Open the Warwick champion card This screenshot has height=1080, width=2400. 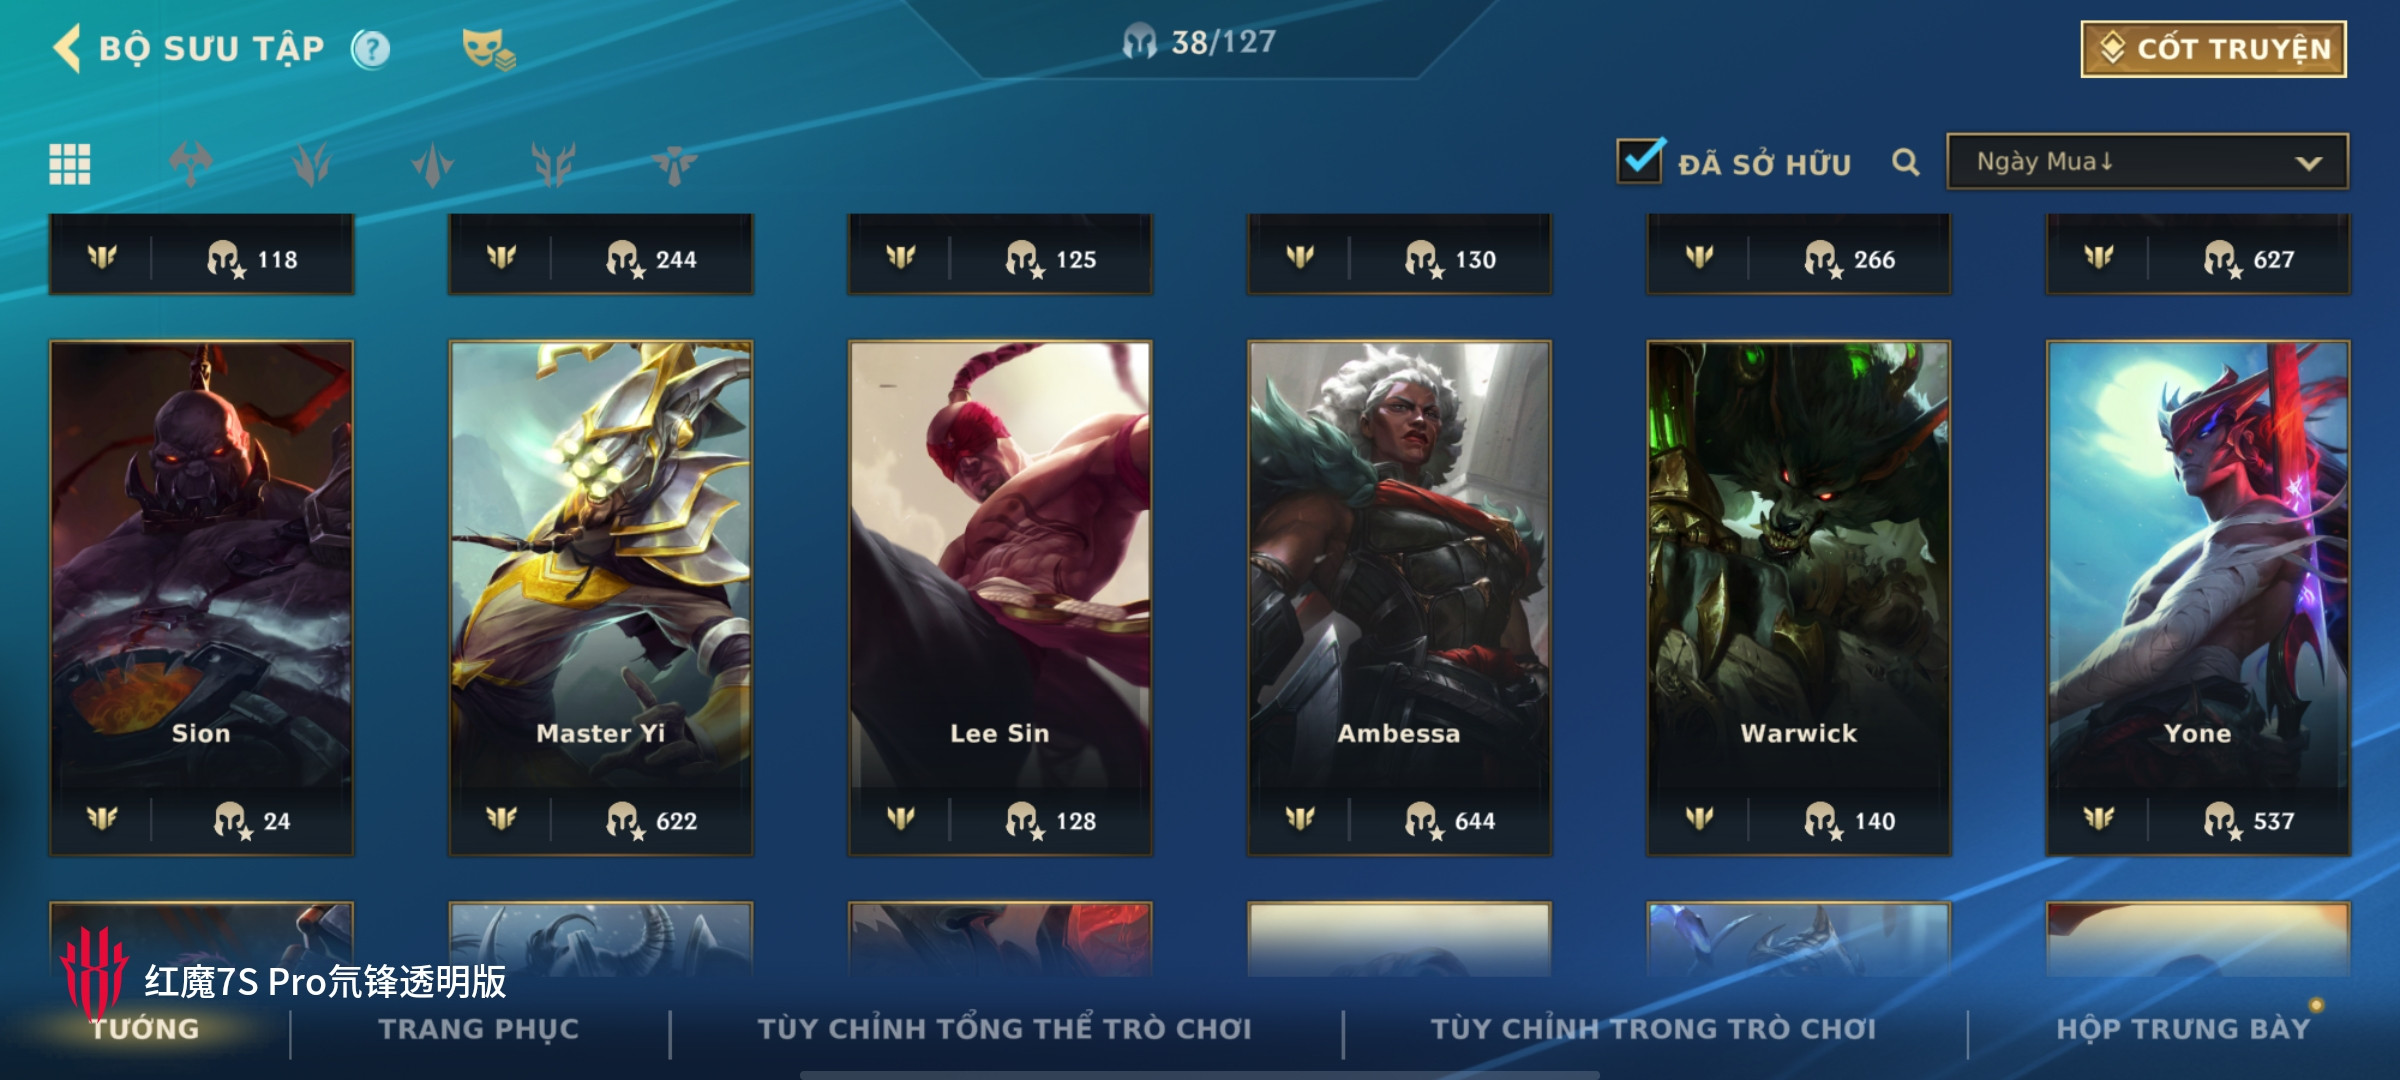[1798, 598]
